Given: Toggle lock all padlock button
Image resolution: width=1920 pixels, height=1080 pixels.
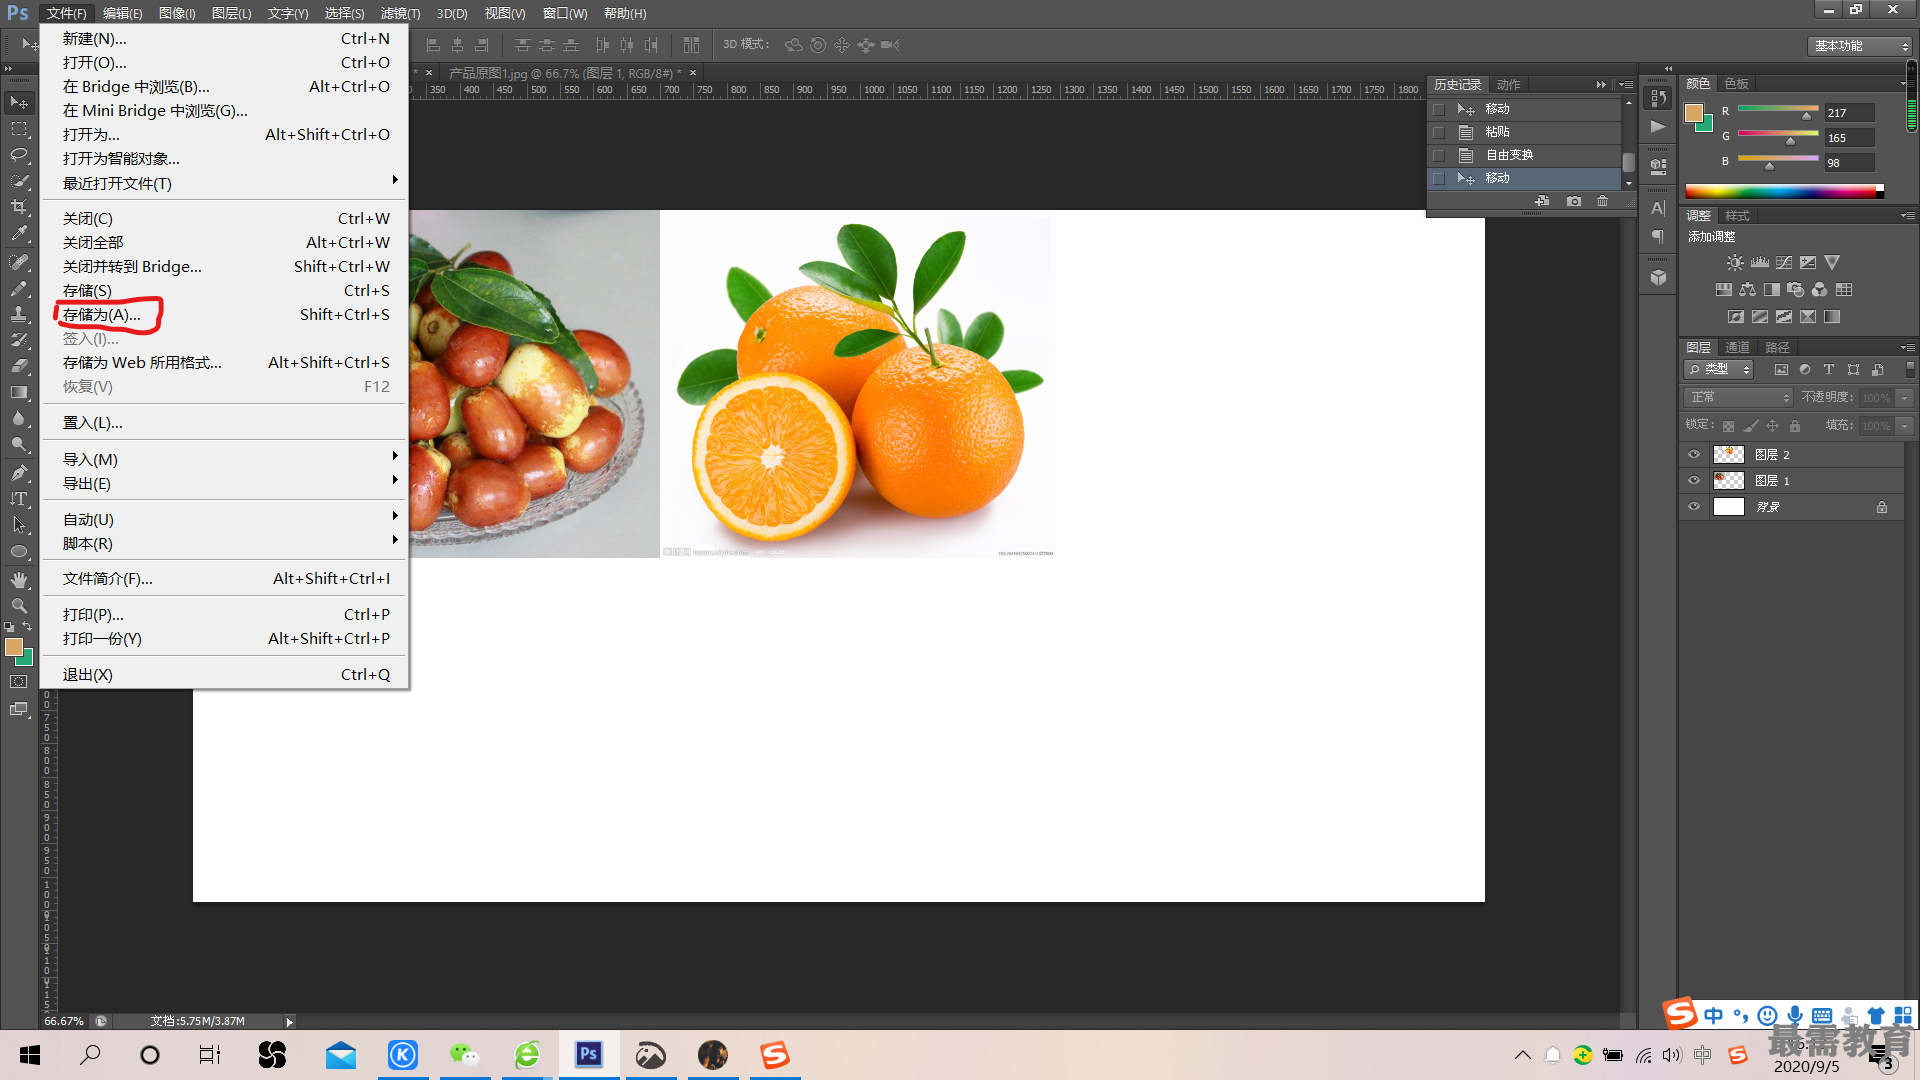Looking at the screenshot, I should pos(1795,426).
